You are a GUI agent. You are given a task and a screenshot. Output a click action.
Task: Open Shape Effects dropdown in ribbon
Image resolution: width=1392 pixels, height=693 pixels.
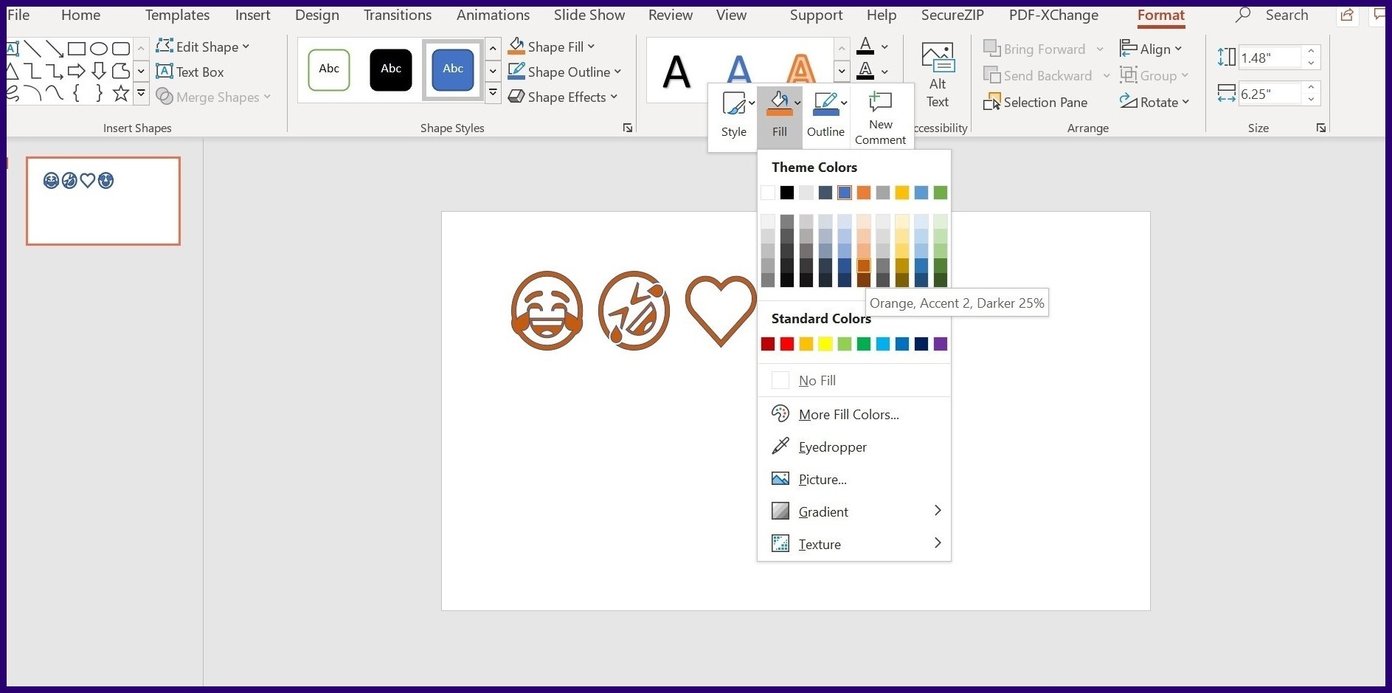pos(563,97)
